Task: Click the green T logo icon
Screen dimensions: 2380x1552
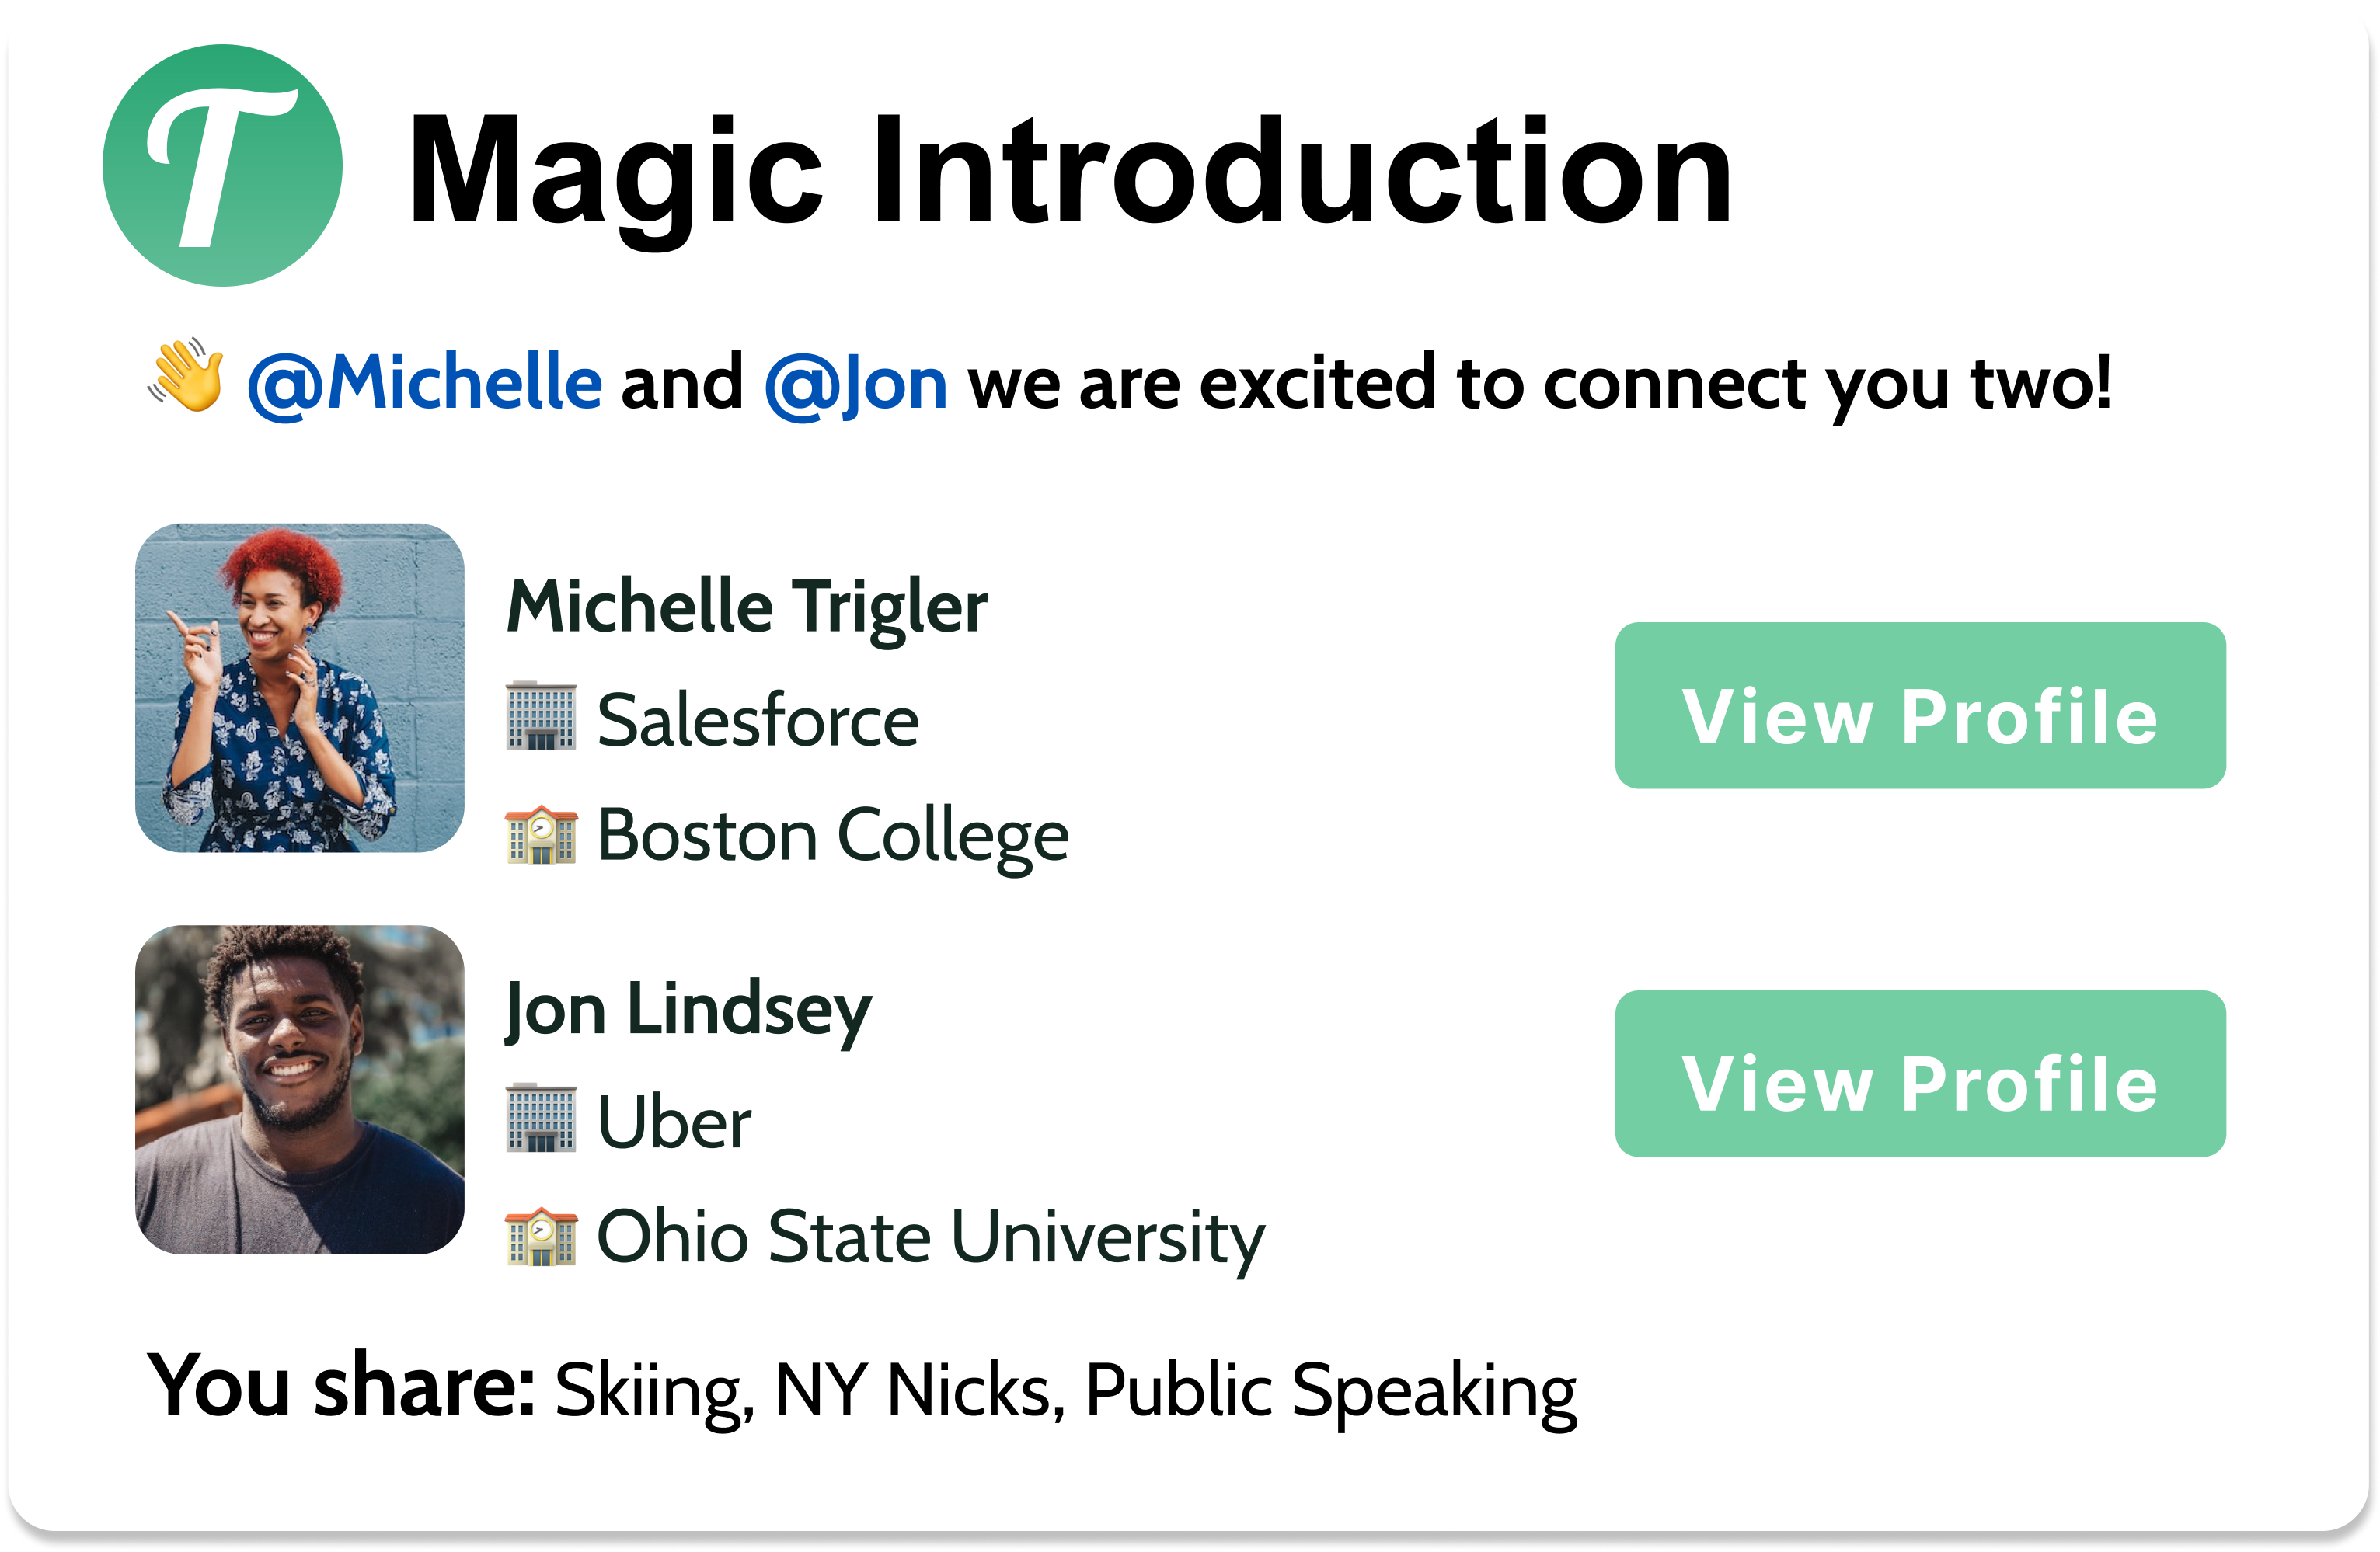Action: (222, 166)
